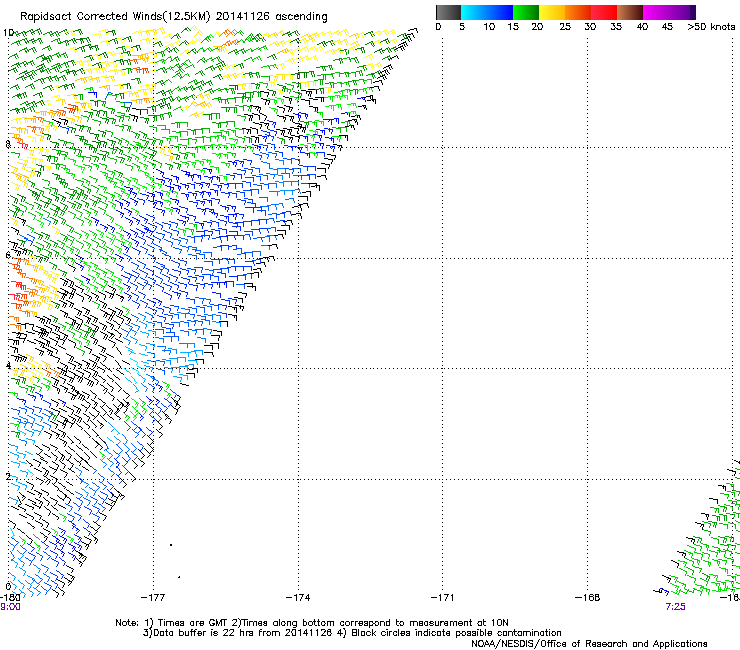Click the latitude label 2
This screenshot has height=650, width=740.
pos(8,476)
